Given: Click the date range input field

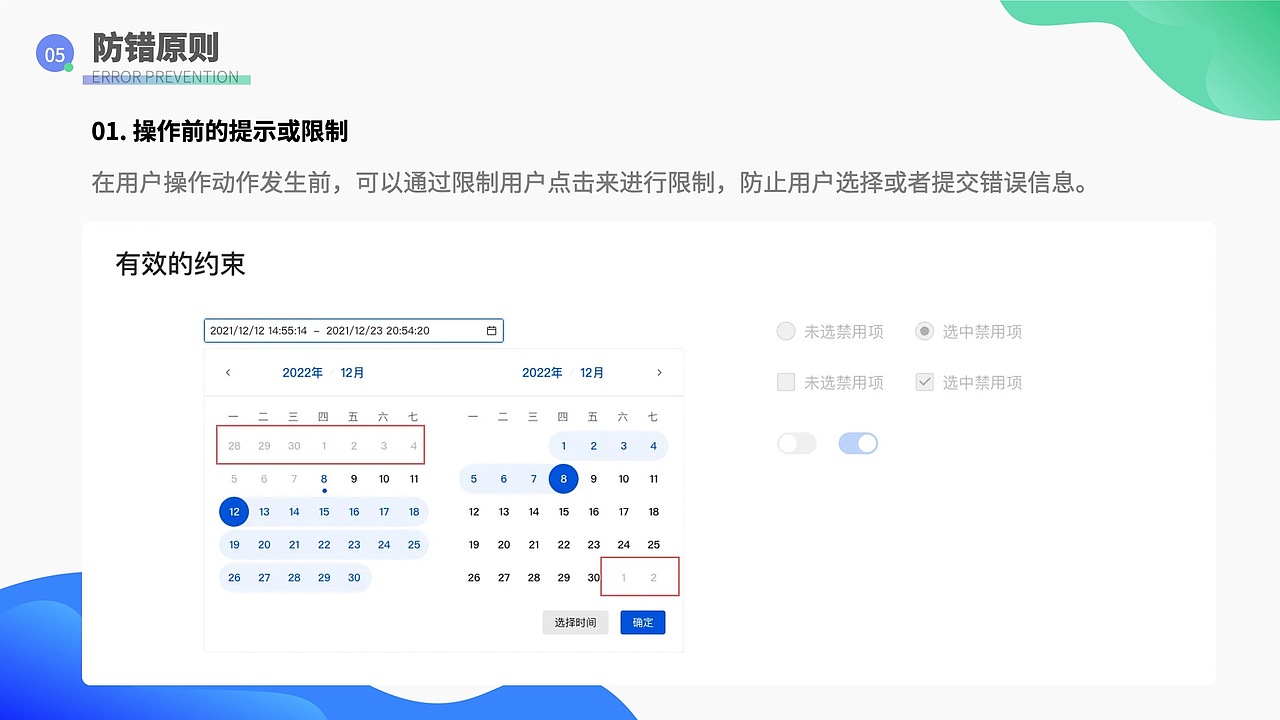Looking at the screenshot, I should (x=354, y=331).
